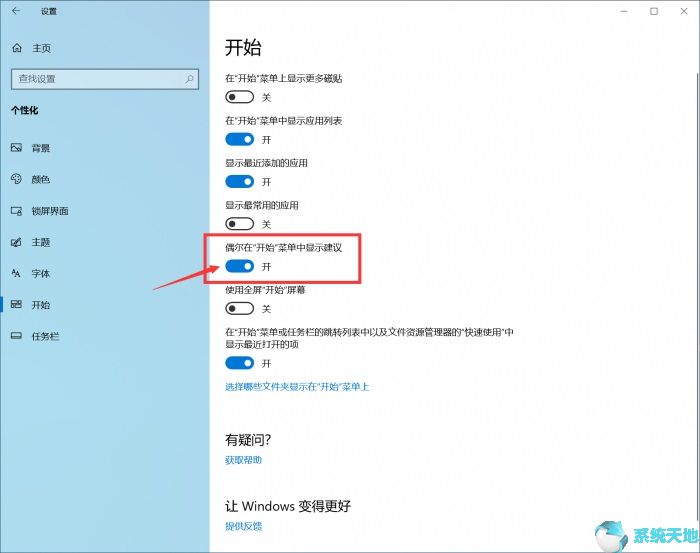This screenshot has height=553, width=700.
Task: Turn off 偶尔显示建议 switch
Action: 239,266
